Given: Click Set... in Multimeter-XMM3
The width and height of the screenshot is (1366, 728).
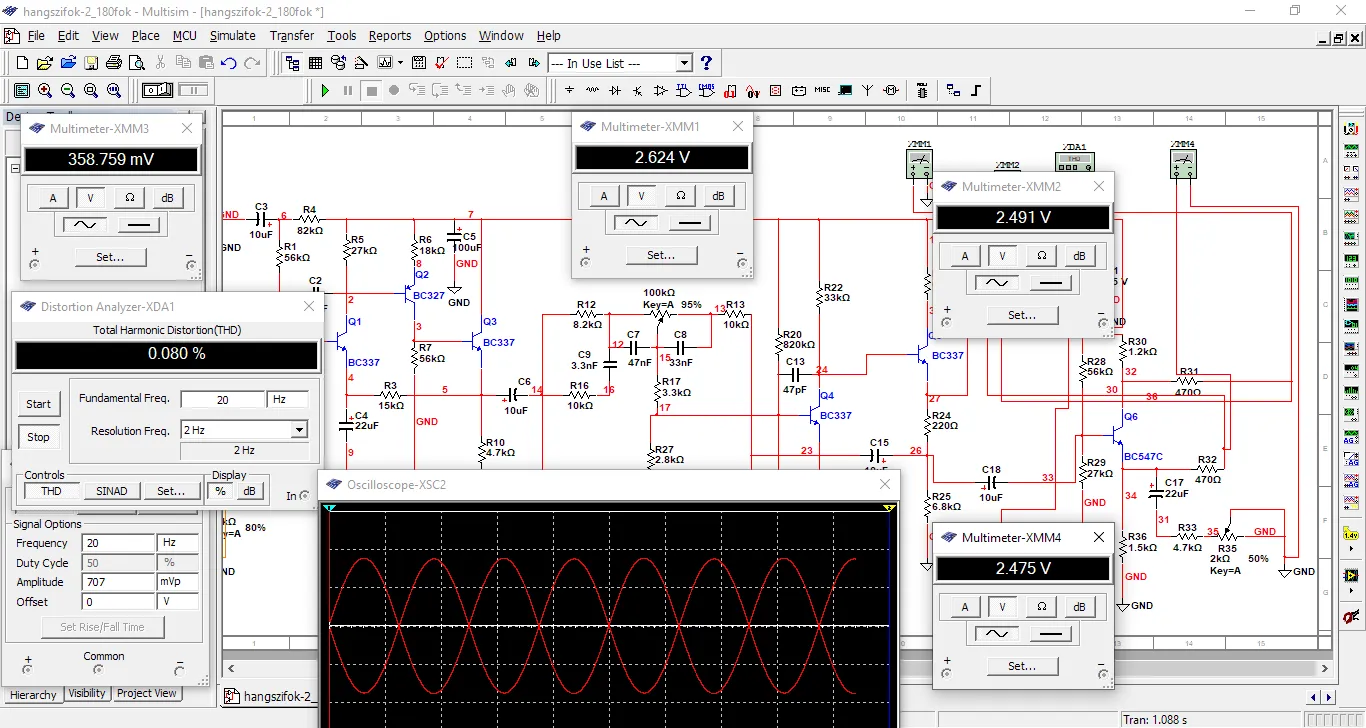Looking at the screenshot, I should point(110,257).
